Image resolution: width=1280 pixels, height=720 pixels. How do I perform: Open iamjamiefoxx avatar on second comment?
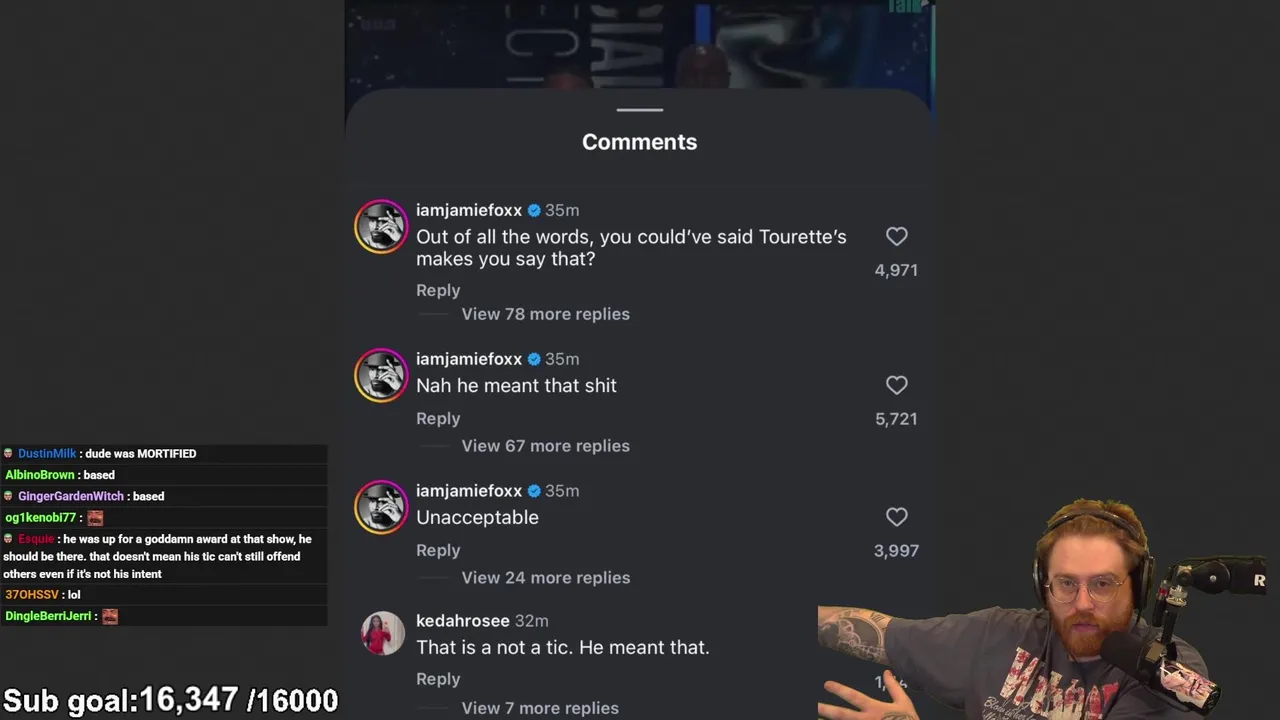[x=381, y=375]
